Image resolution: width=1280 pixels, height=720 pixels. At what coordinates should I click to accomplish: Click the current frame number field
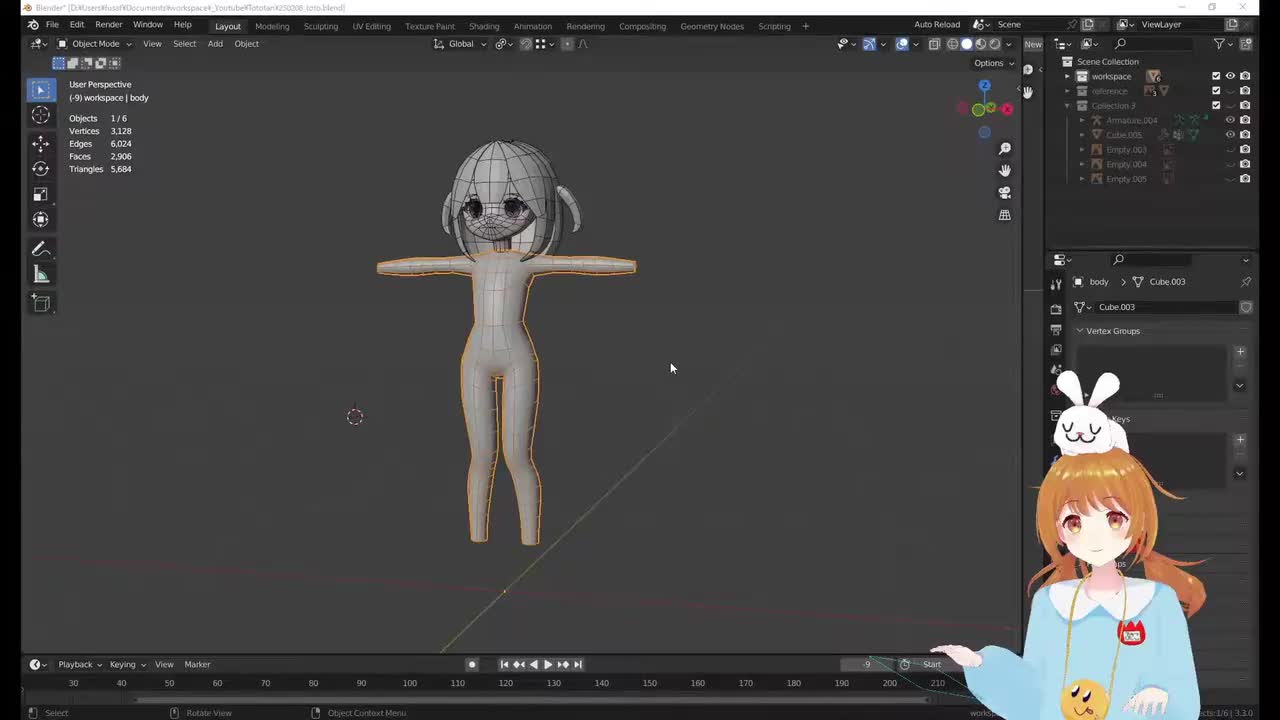(866, 664)
